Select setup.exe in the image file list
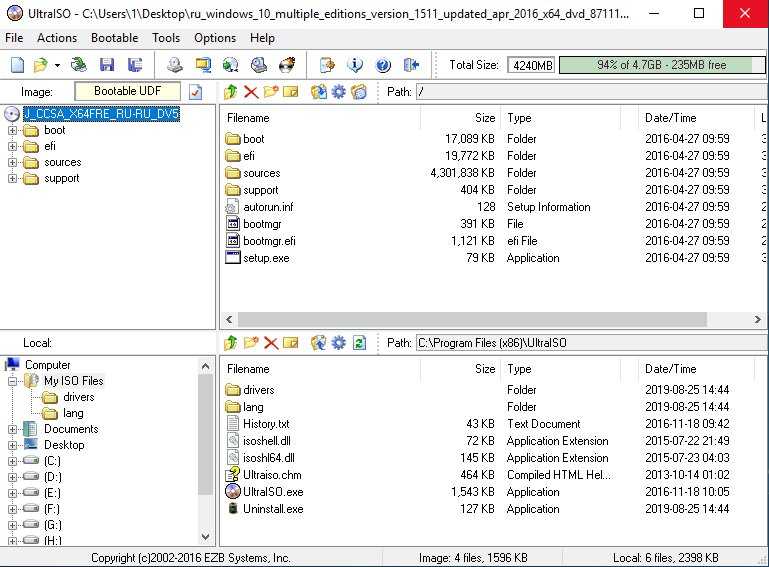Image resolution: width=769 pixels, height=567 pixels. click(266, 258)
